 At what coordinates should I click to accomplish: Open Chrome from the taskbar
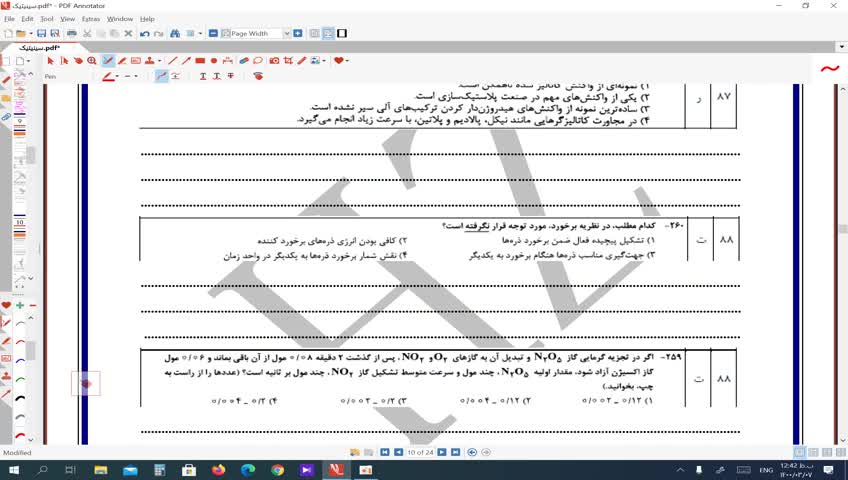(277, 470)
